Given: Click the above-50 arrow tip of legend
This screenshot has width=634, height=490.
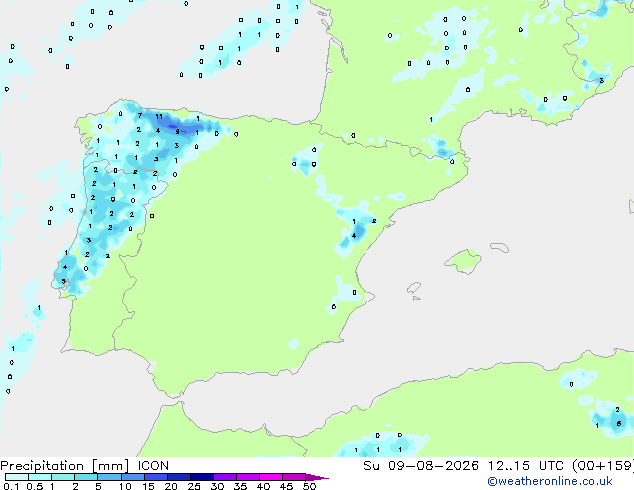Looking at the screenshot, I should pyautogui.click(x=317, y=477).
